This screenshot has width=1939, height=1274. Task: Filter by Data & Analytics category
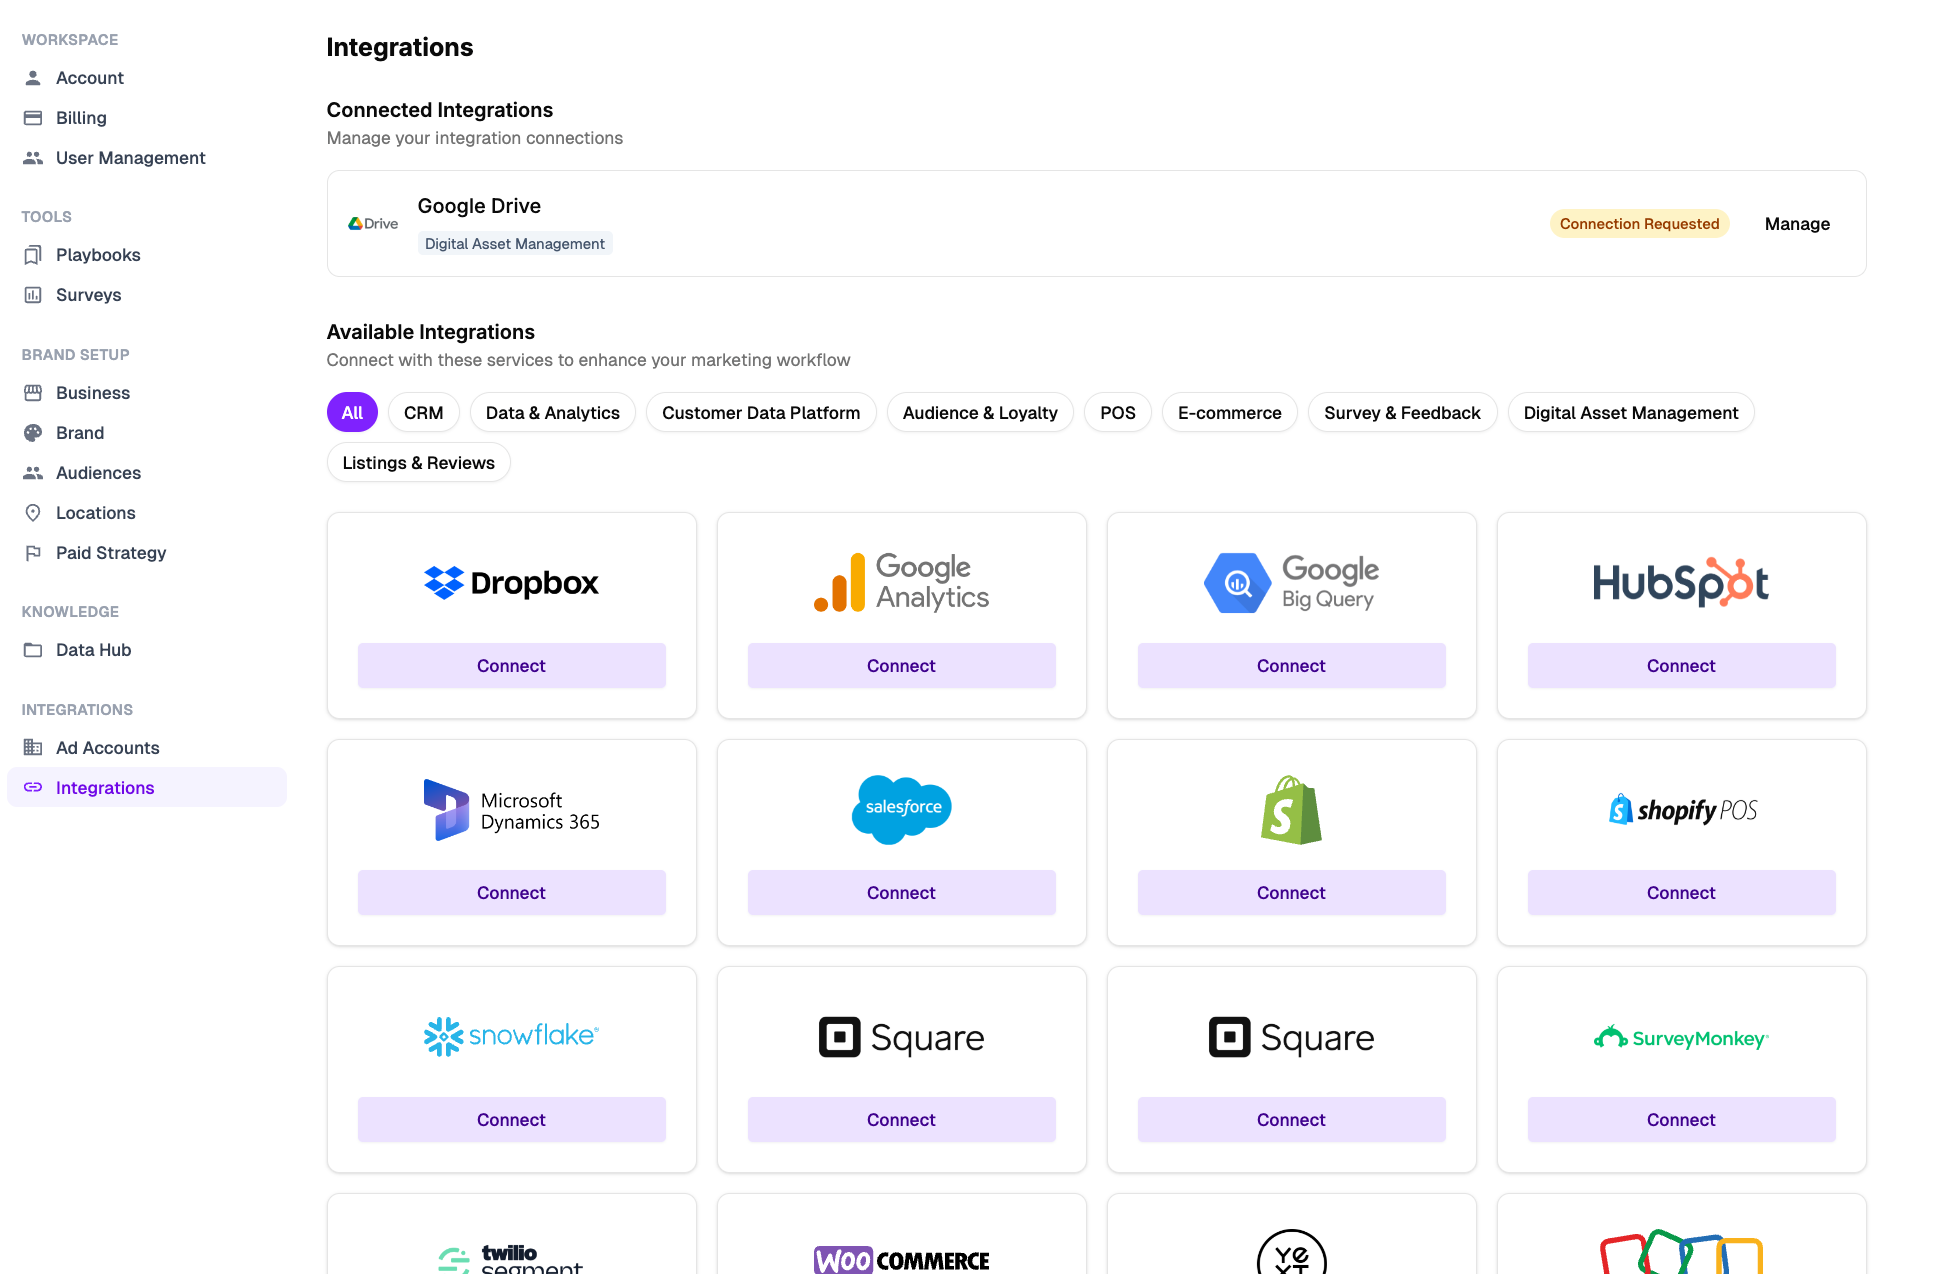(553, 413)
